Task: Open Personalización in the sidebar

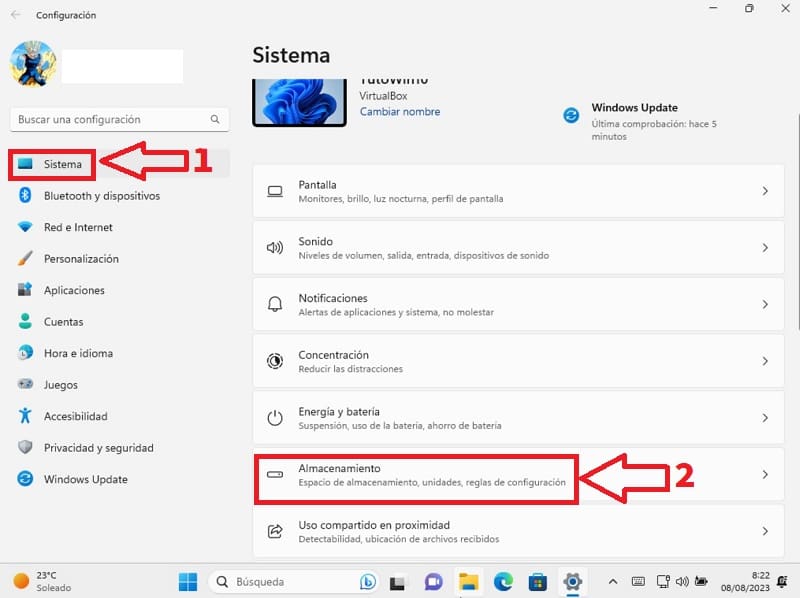Action: 81,259
